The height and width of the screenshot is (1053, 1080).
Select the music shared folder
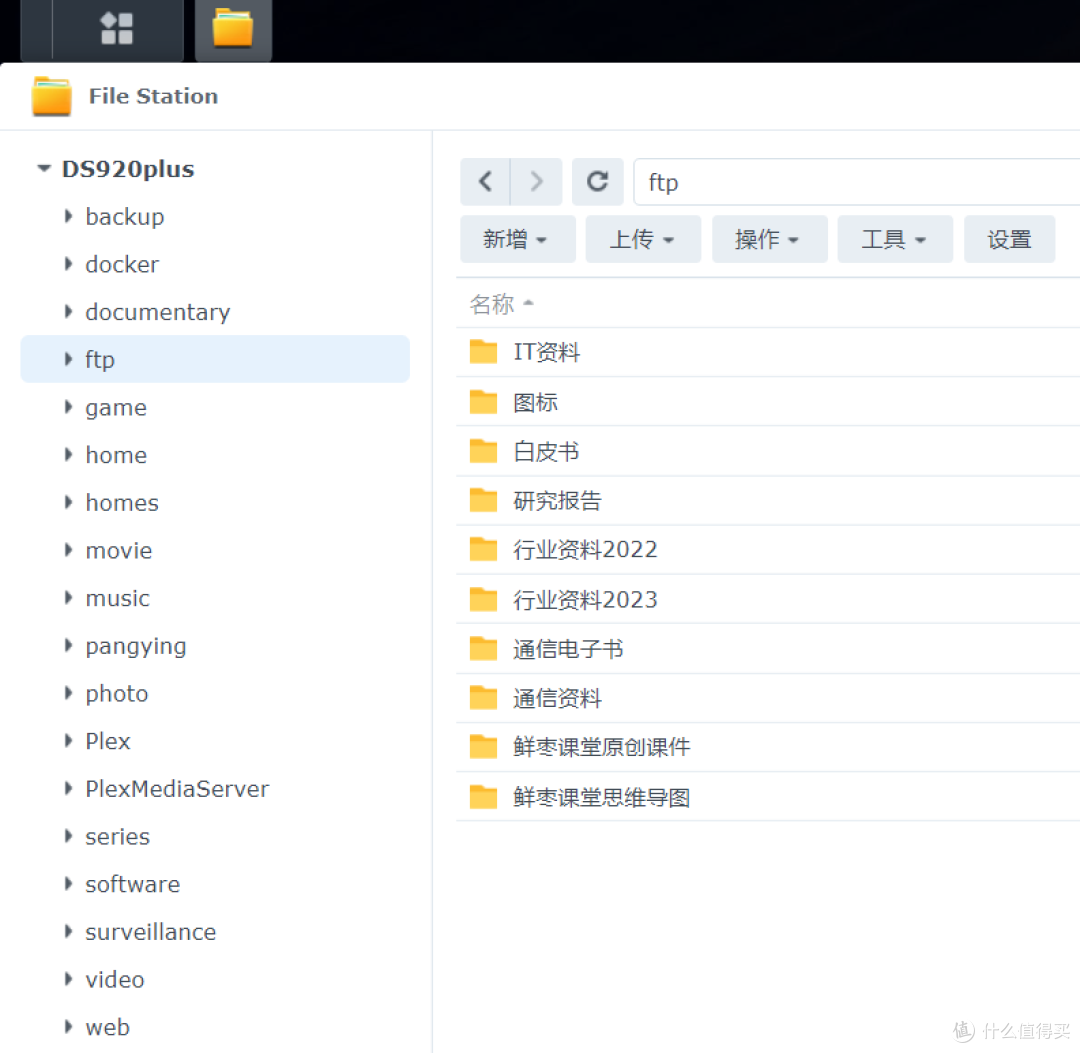click(117, 598)
